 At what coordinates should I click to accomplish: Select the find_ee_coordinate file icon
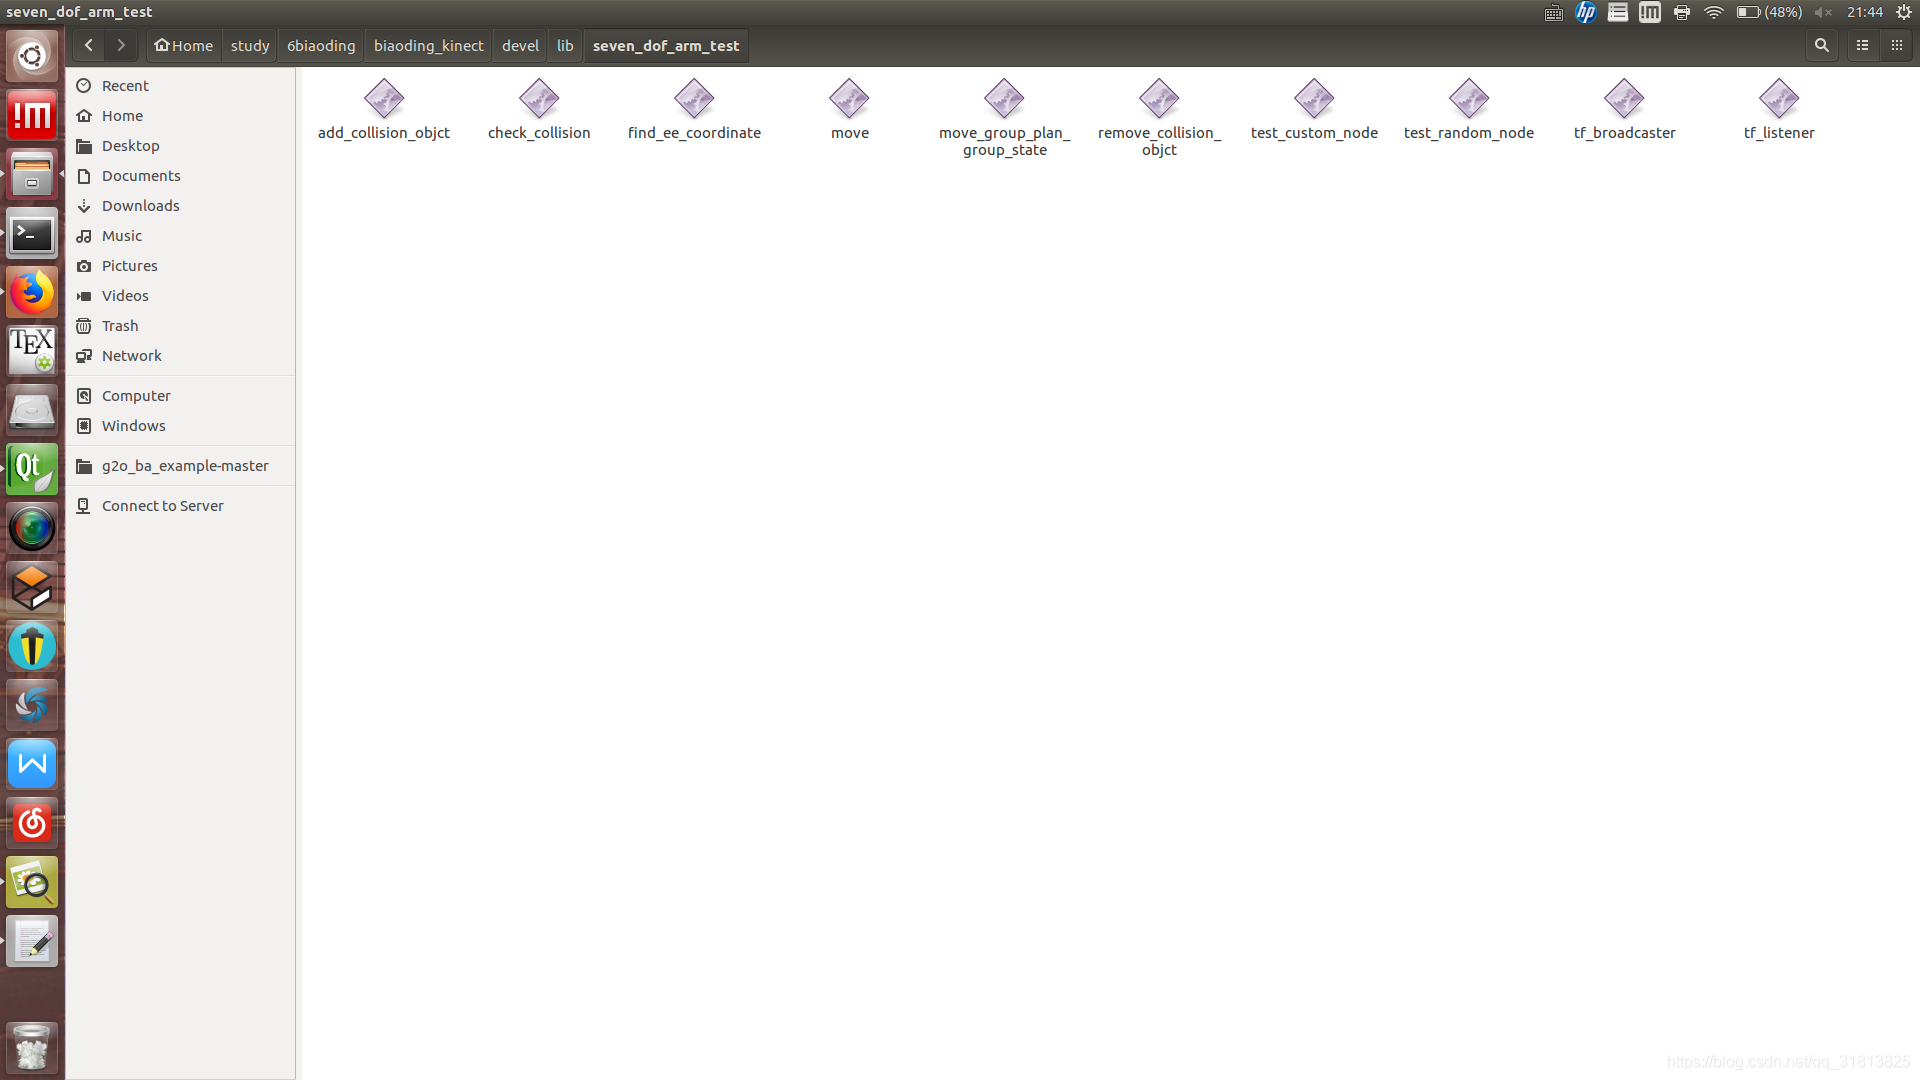[x=694, y=100]
